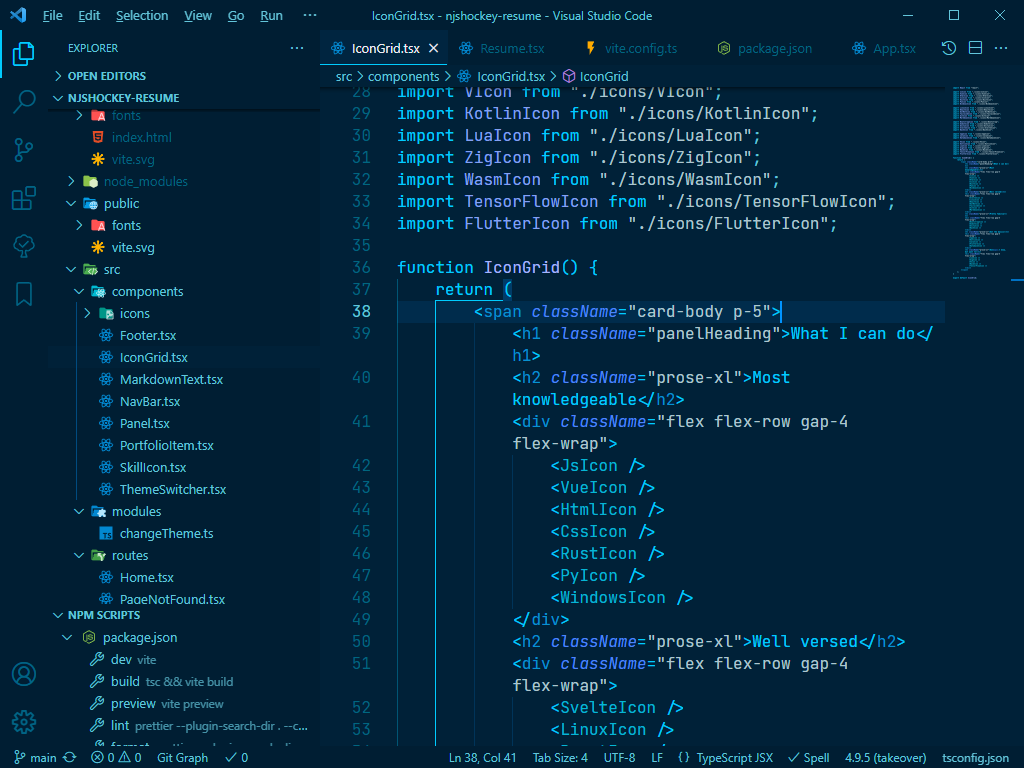Expand the OPEN EDITORS section
The image size is (1024, 768).
coord(106,76)
